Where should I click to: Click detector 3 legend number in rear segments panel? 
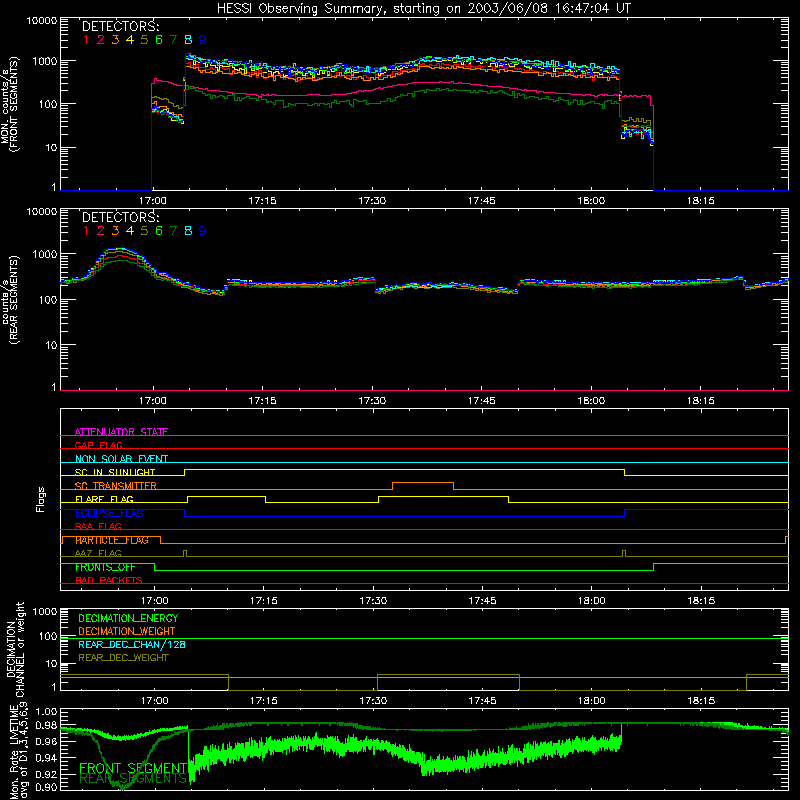(115, 231)
